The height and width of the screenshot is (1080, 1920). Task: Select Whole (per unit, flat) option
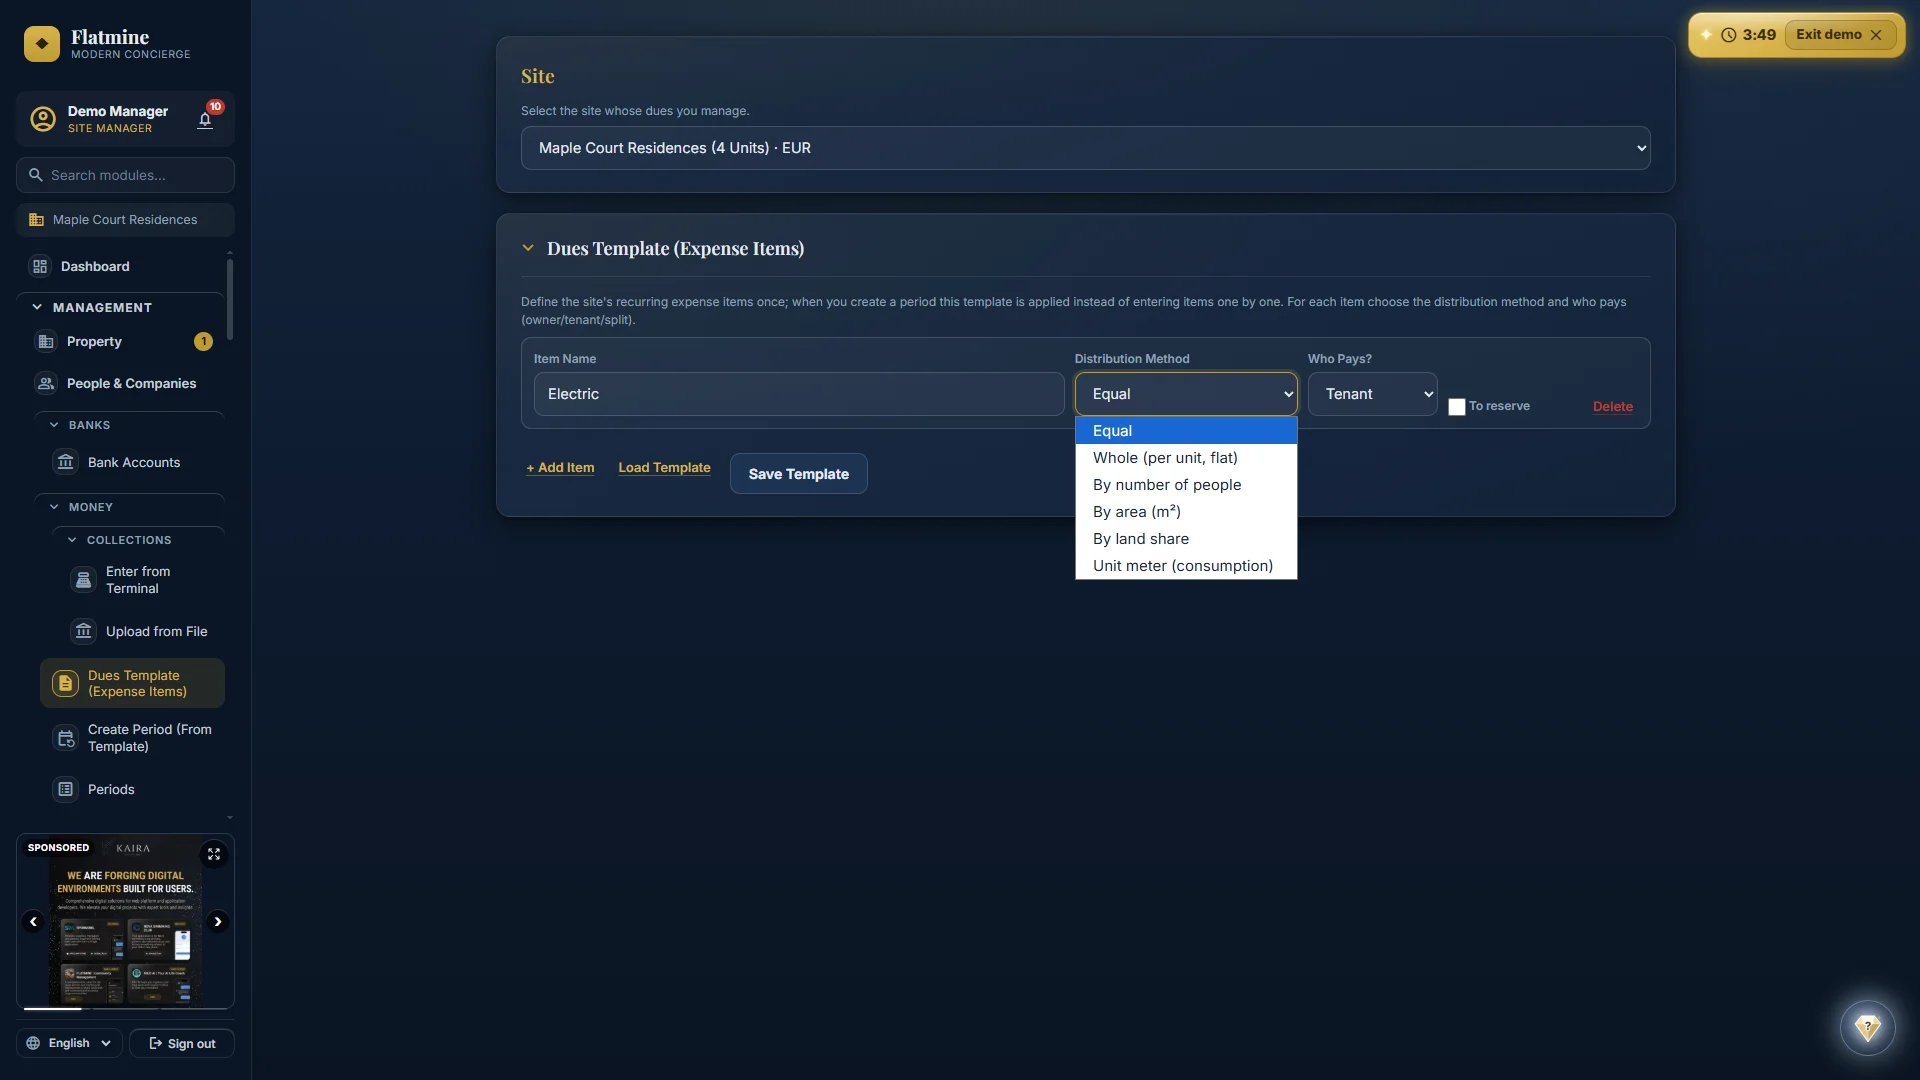[x=1186, y=458]
